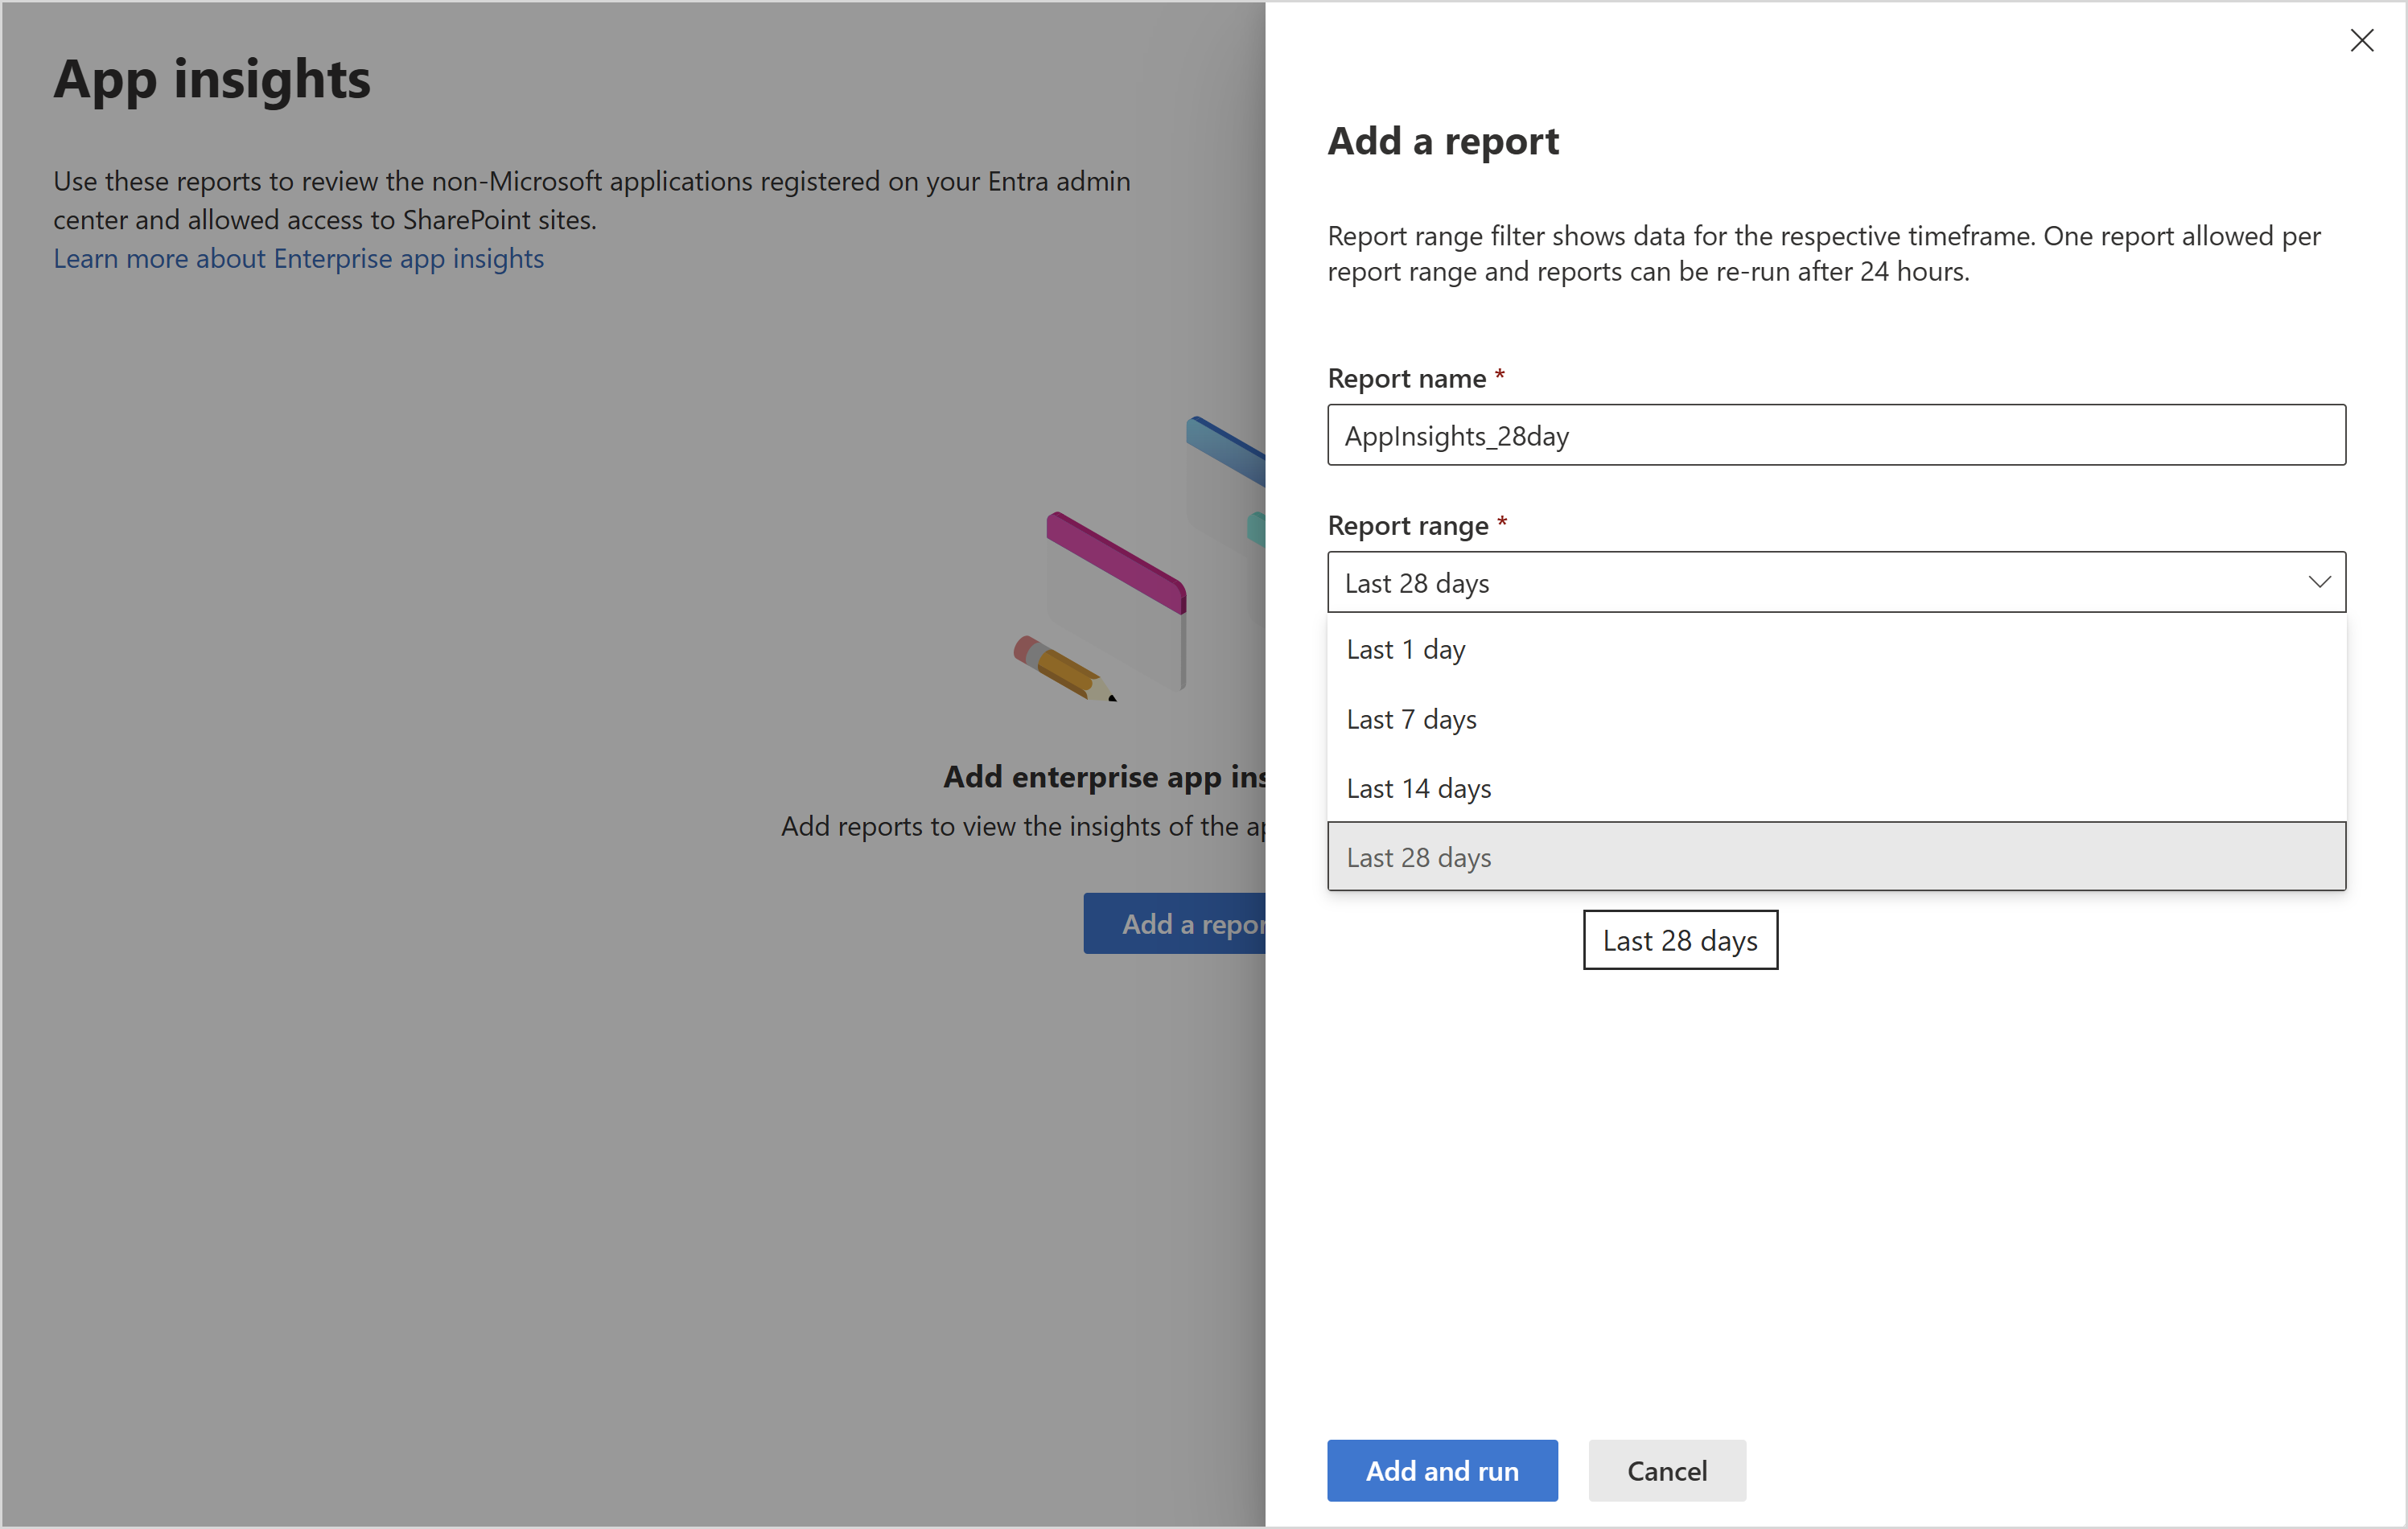Click Add enterprise app insights heading
Image resolution: width=2408 pixels, height=1529 pixels.
tap(1104, 777)
